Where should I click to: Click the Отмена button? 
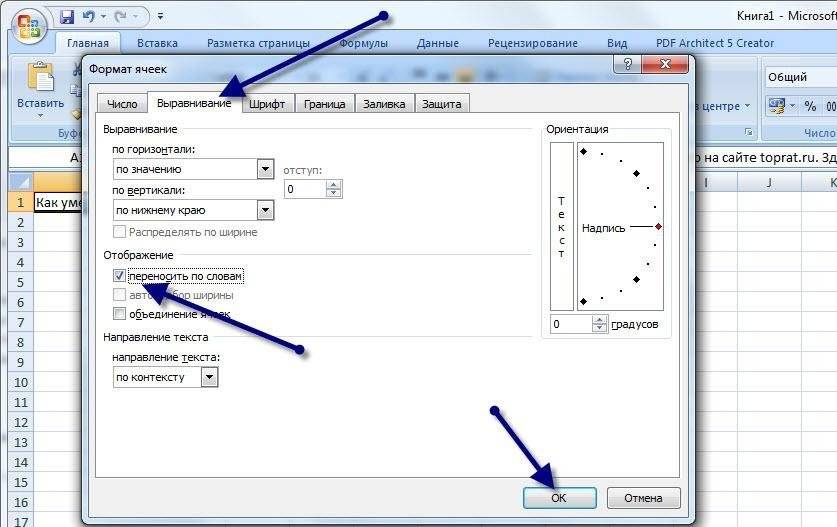coord(643,498)
